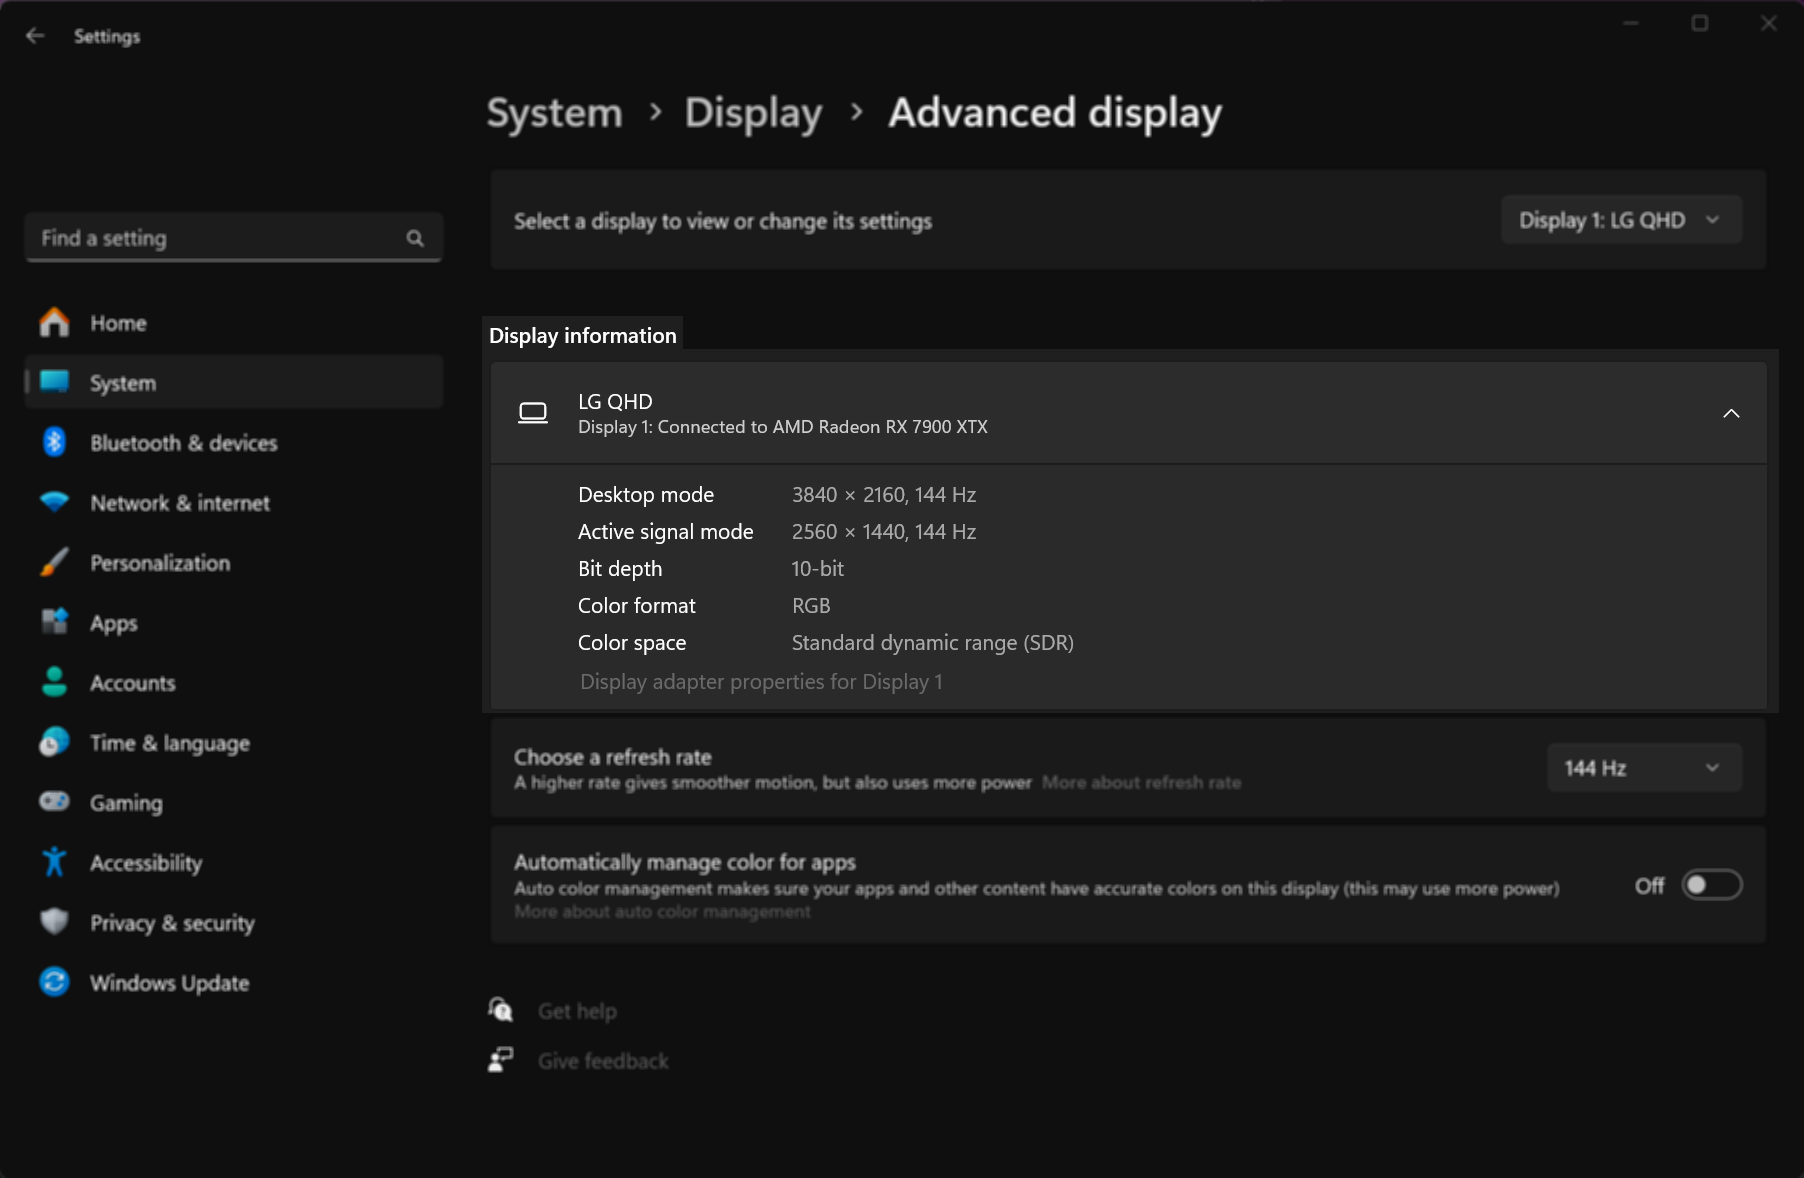The height and width of the screenshot is (1178, 1804).
Task: Navigate to System in the breadcrumb
Action: tap(553, 113)
